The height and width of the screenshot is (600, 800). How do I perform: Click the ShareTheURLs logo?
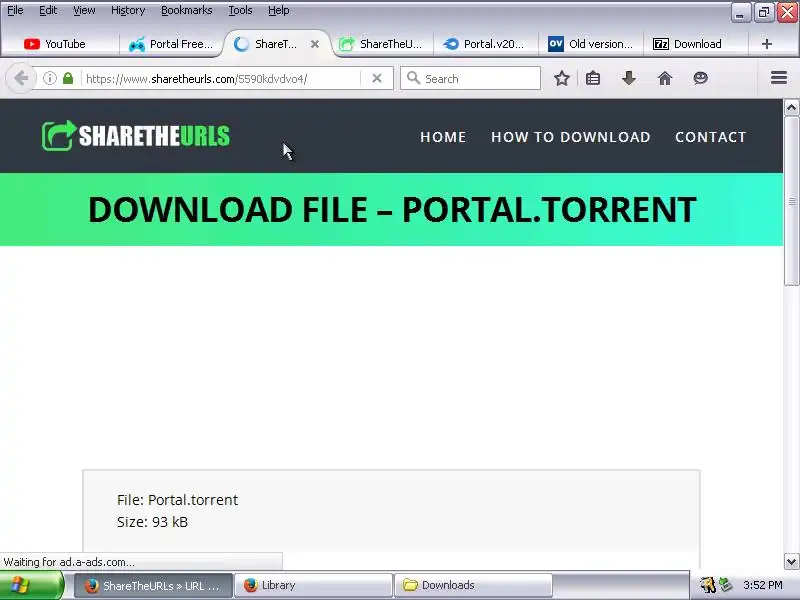(136, 136)
